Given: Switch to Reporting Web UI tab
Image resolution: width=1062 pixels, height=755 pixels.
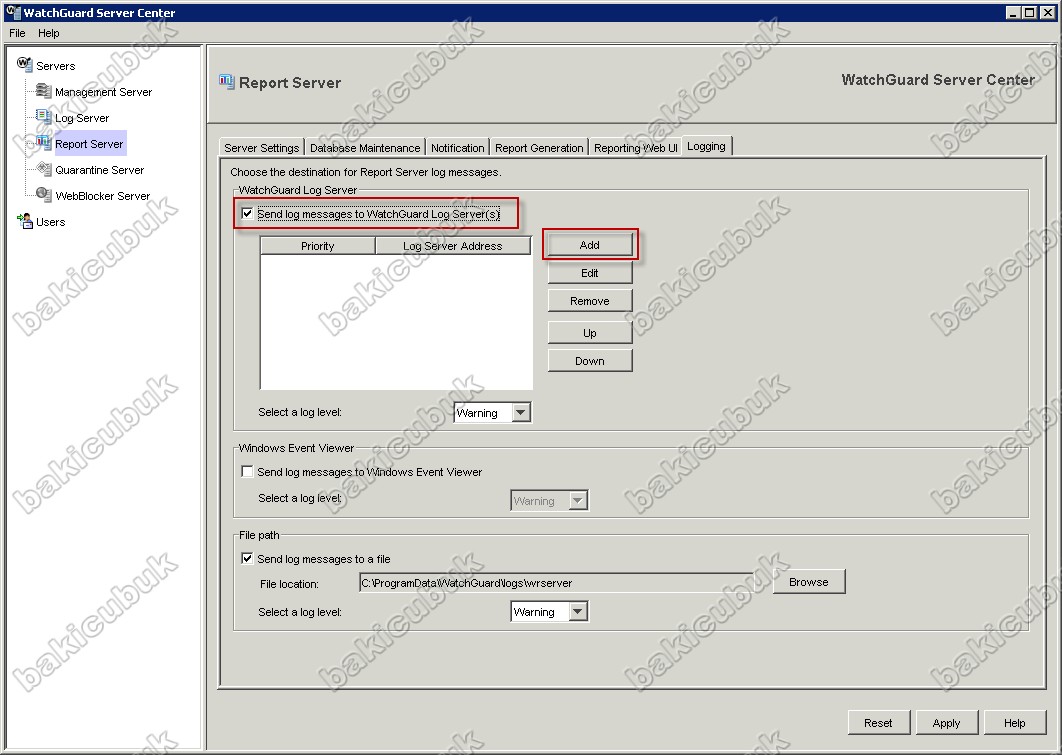Looking at the screenshot, I should (636, 148).
